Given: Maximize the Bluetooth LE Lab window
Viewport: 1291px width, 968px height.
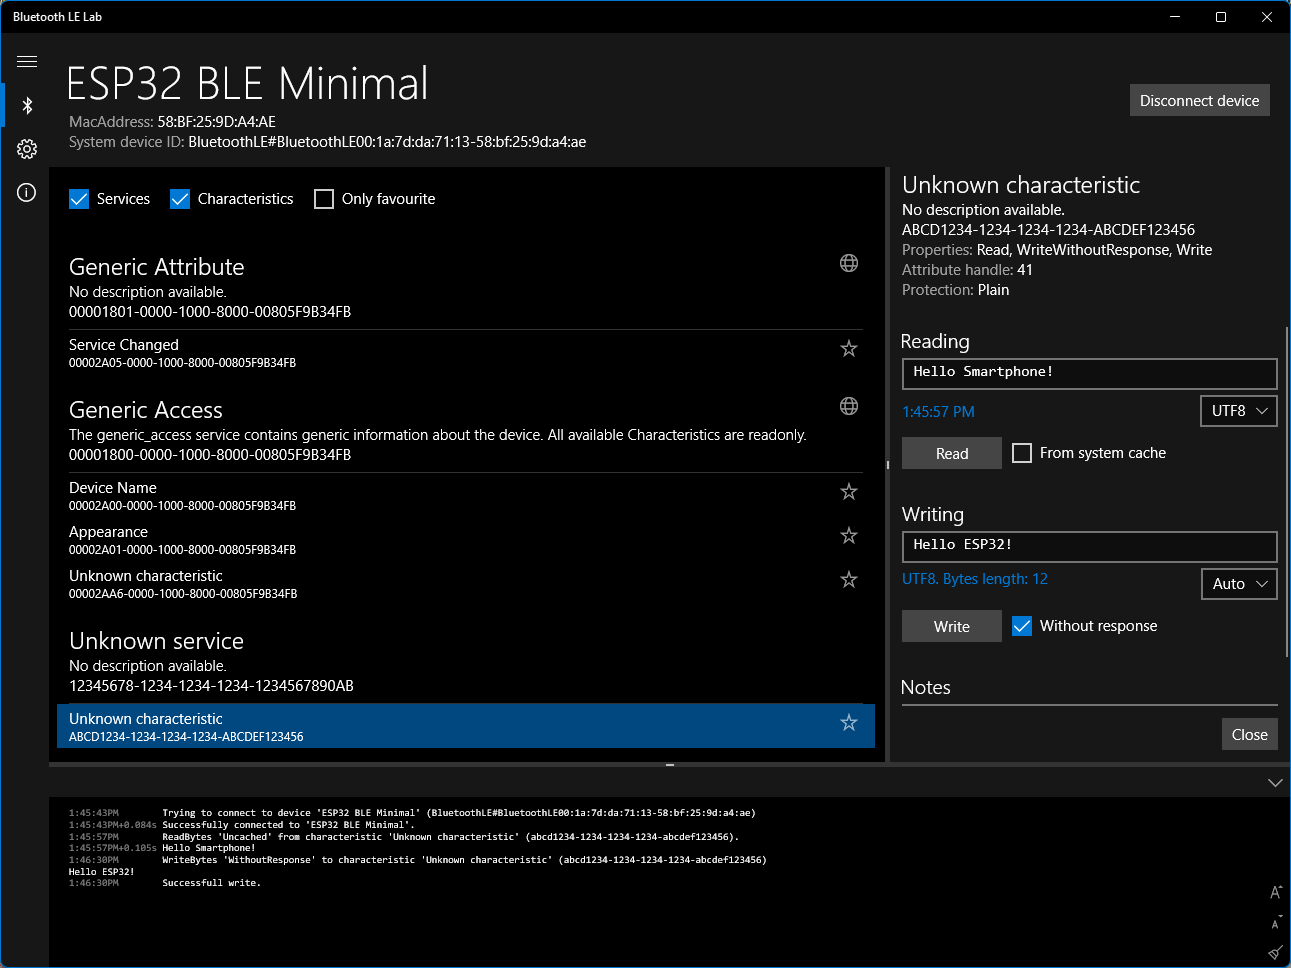Looking at the screenshot, I should point(1221,17).
